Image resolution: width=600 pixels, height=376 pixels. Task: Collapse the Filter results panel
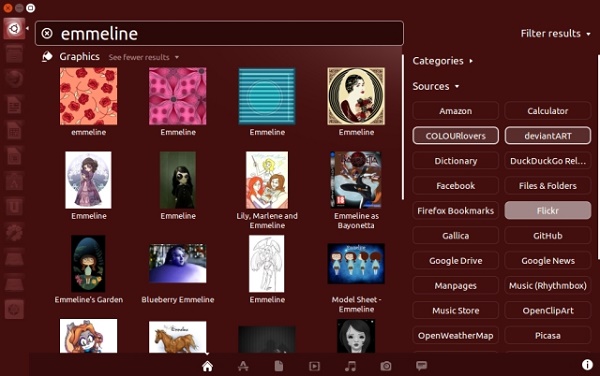click(x=556, y=34)
